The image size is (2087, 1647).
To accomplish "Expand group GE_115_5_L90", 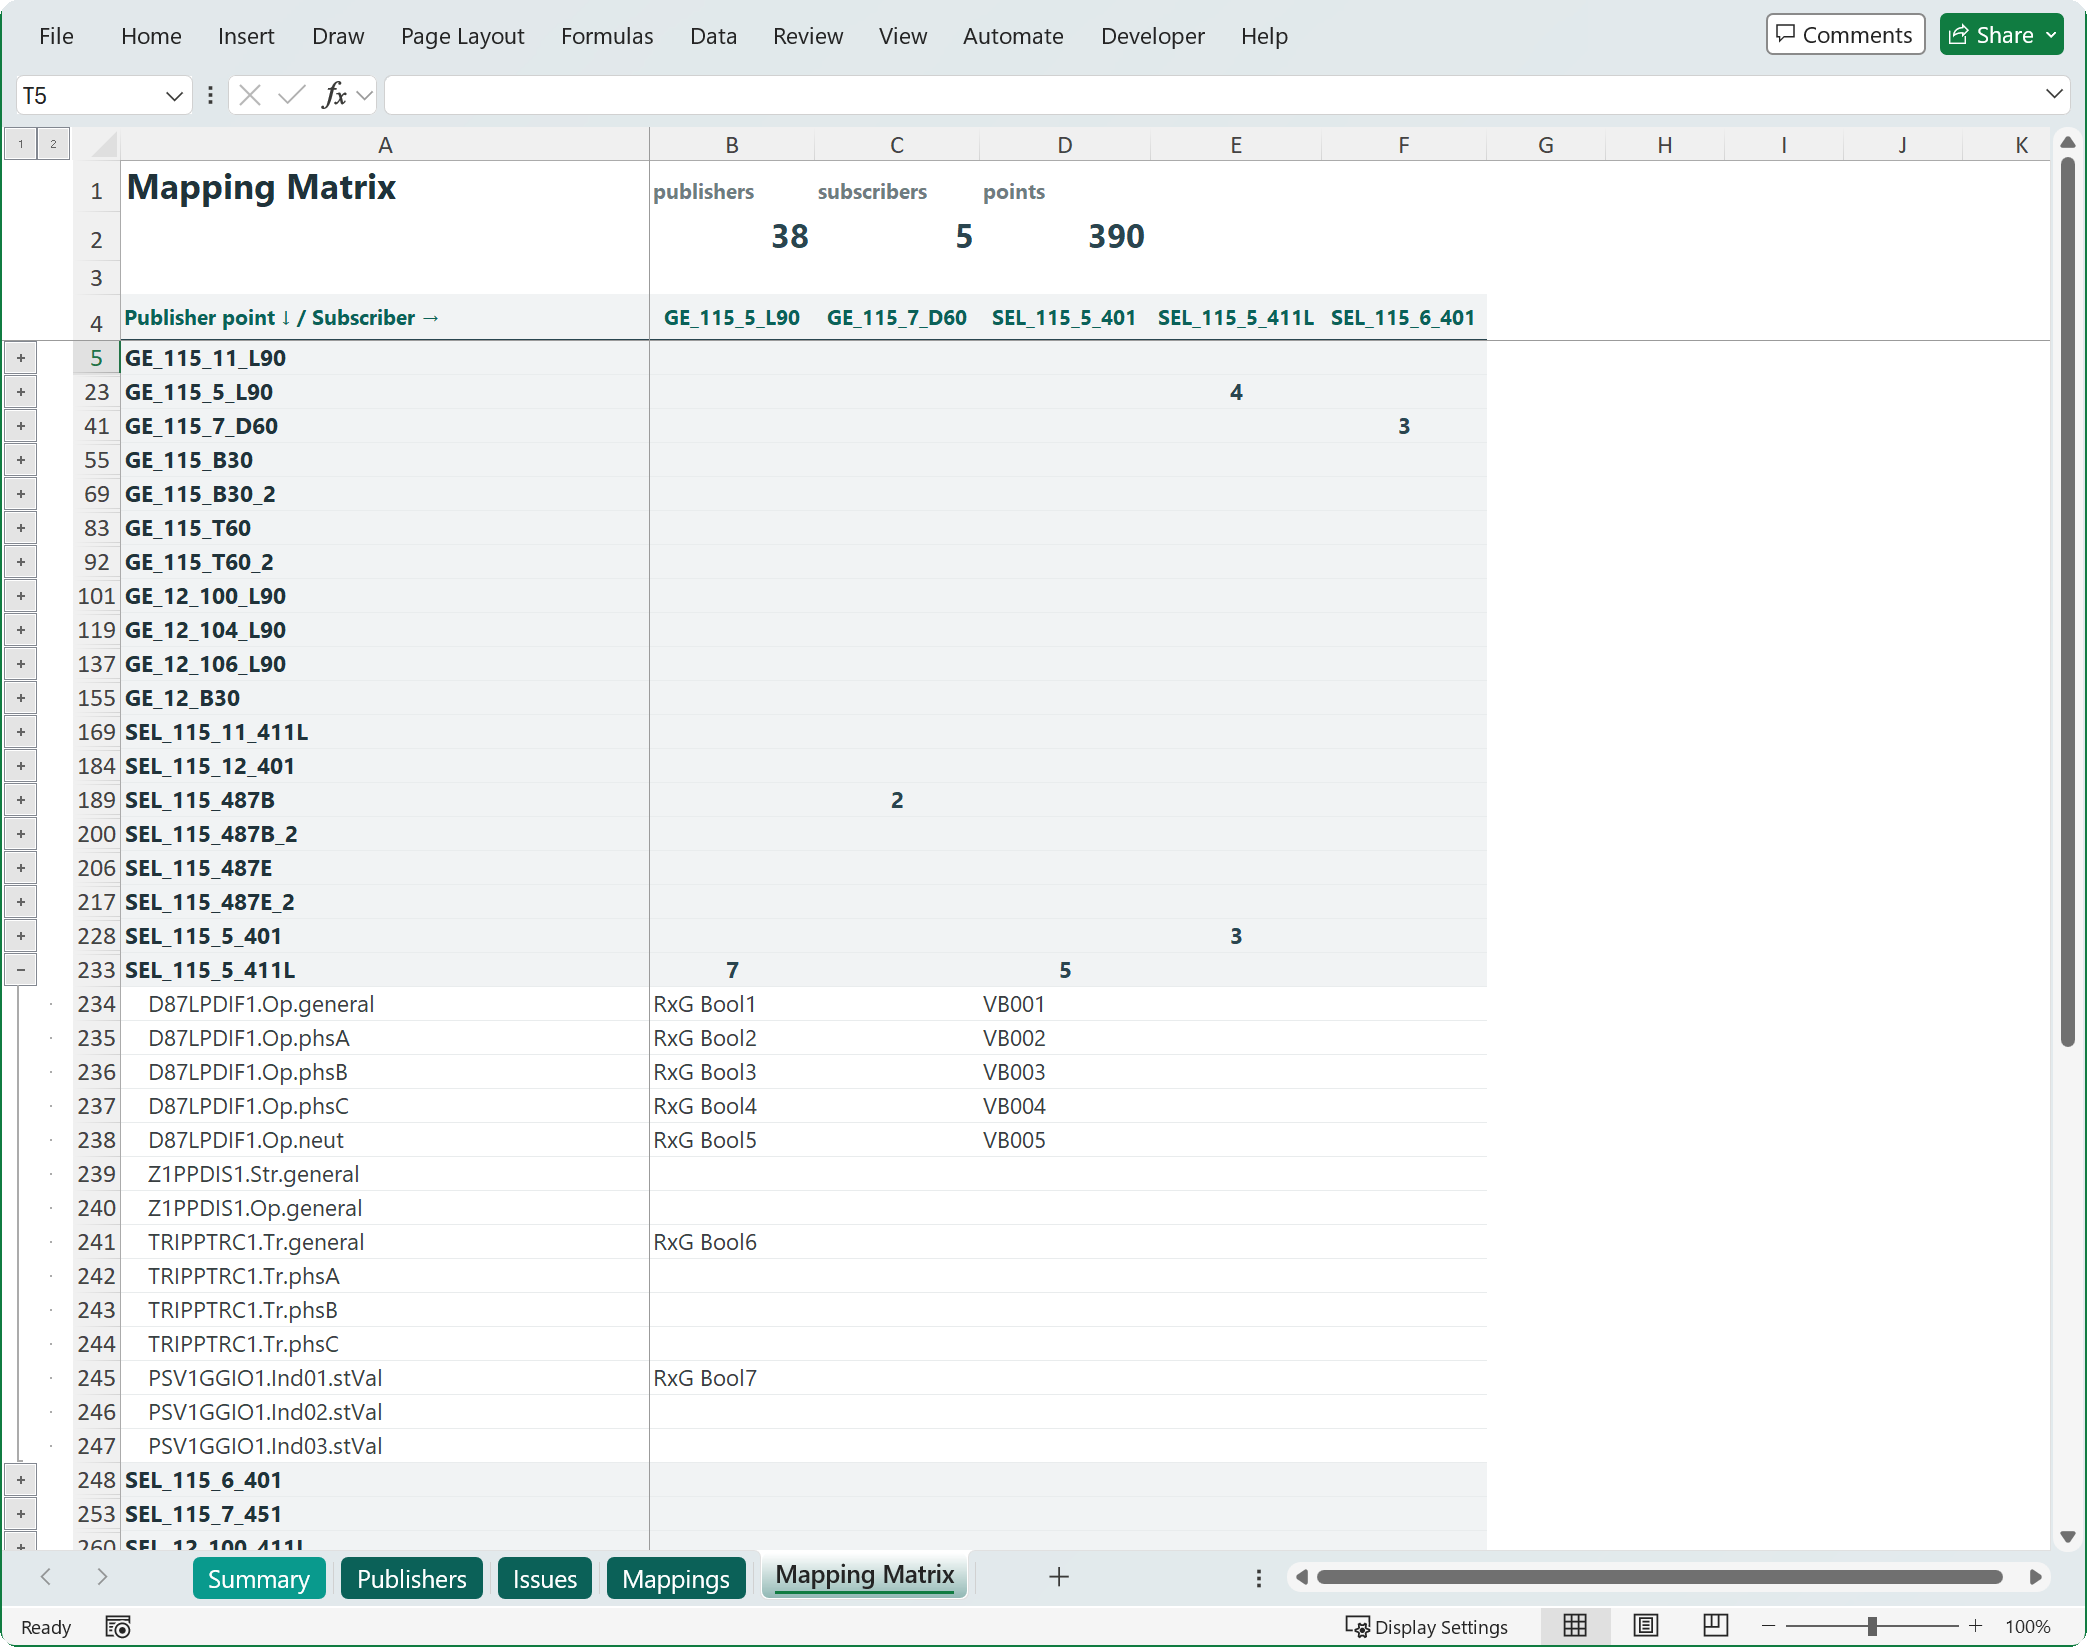I will coord(21,392).
